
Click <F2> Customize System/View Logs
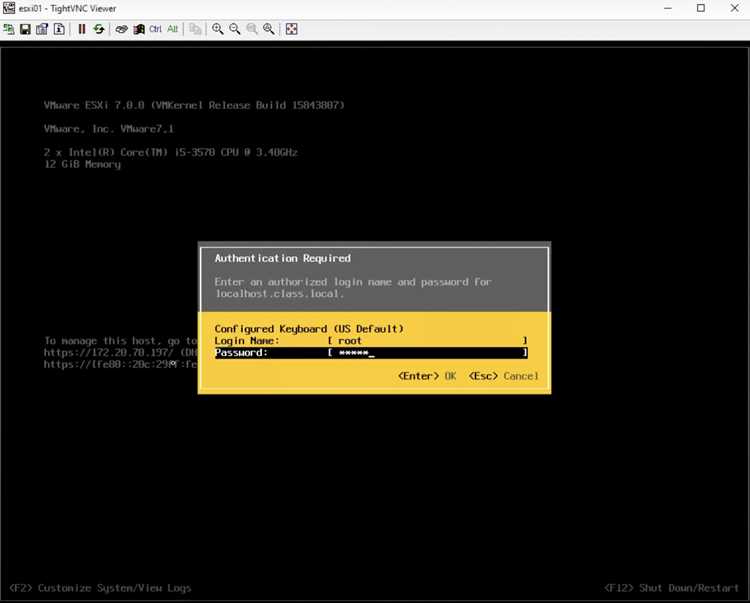[x=100, y=588]
